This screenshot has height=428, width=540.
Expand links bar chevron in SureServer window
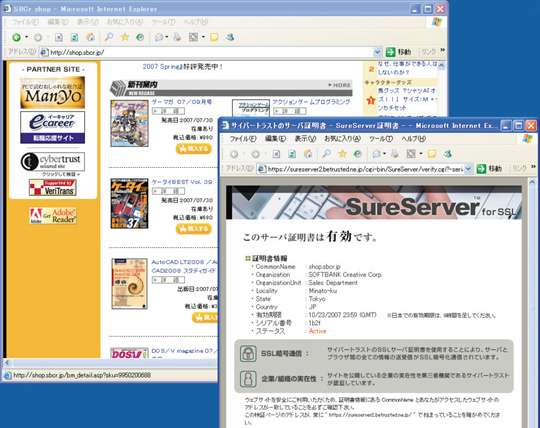tap(533, 167)
